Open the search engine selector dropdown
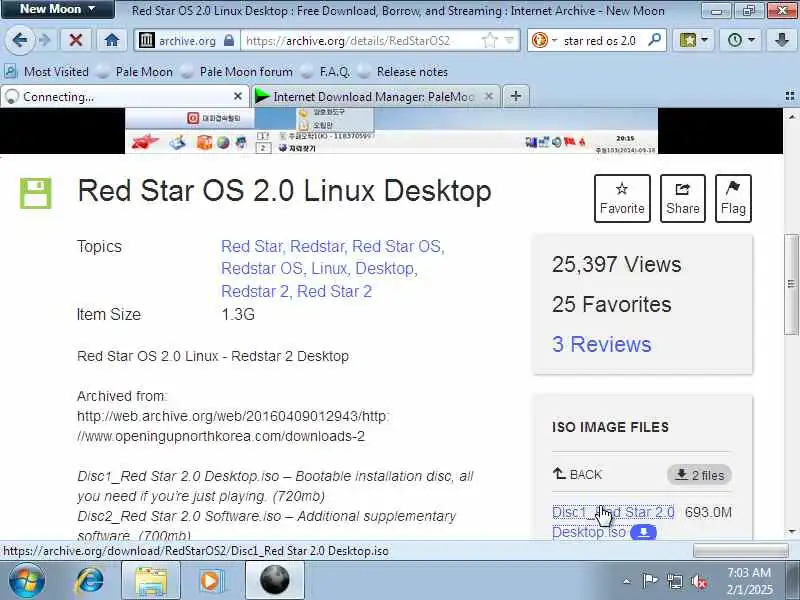 (x=544, y=40)
